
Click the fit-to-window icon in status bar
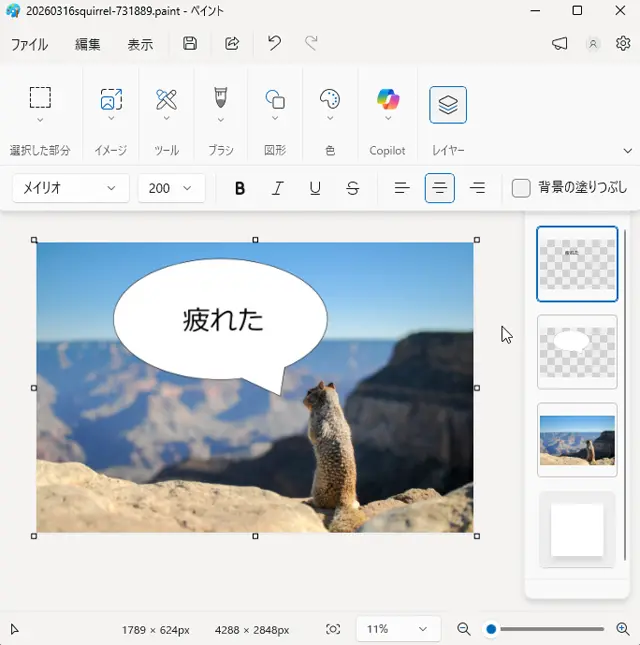pos(333,629)
